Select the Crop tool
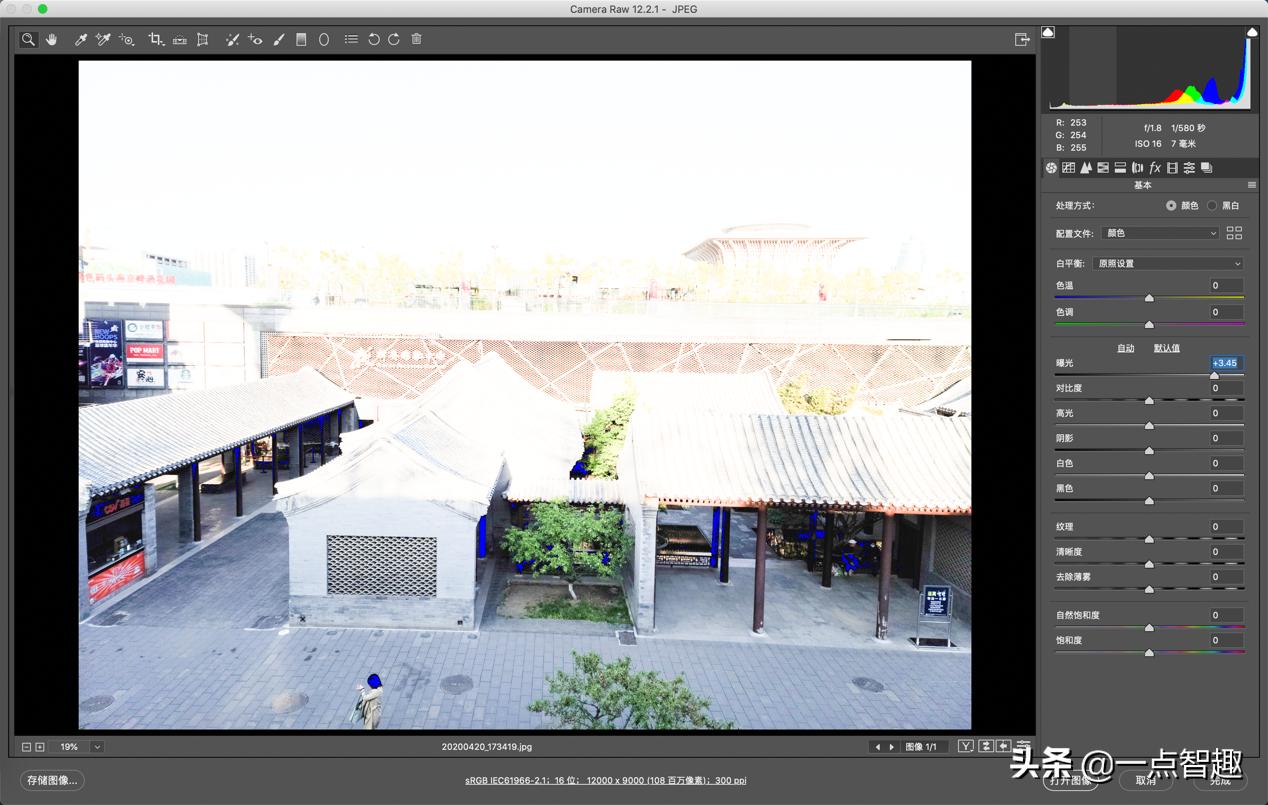1268x805 pixels. [155, 39]
